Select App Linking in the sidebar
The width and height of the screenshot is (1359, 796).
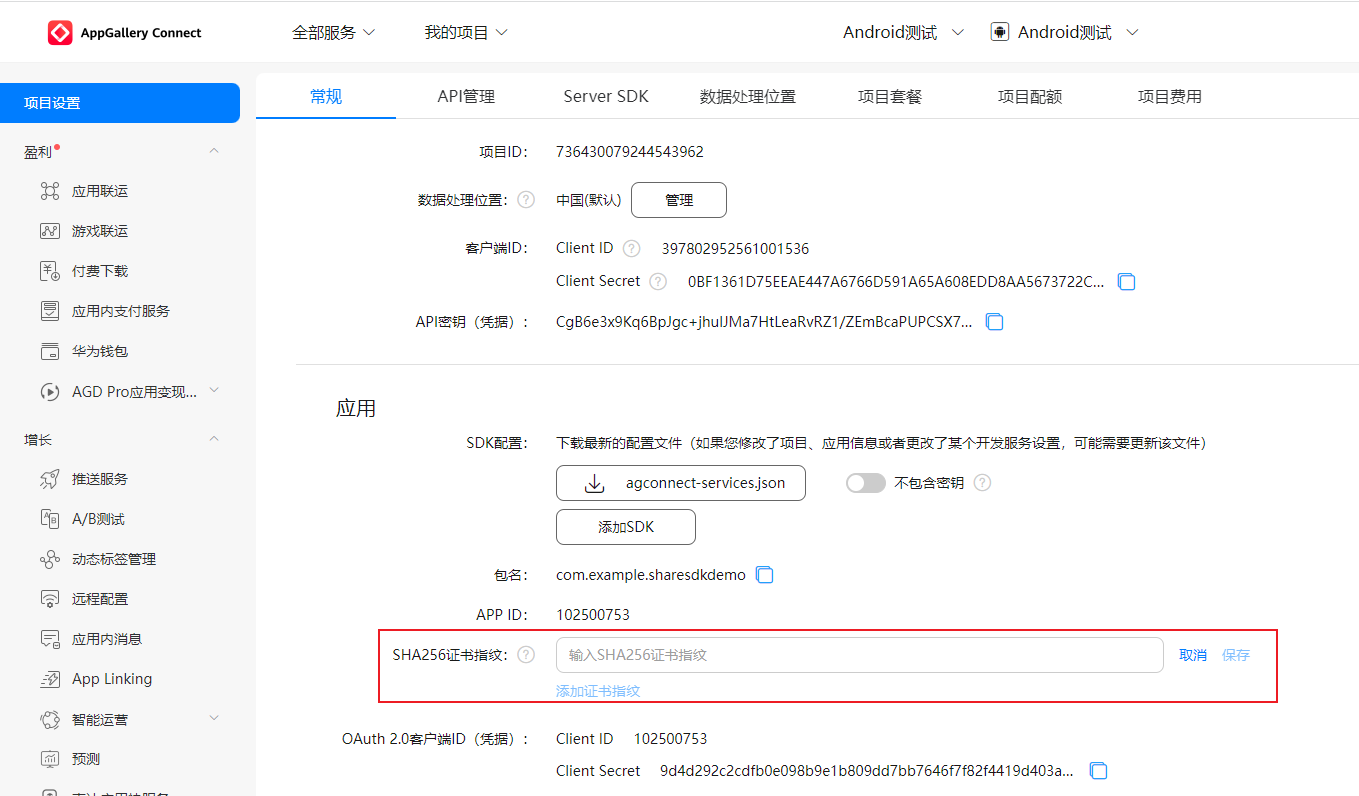coord(110,678)
